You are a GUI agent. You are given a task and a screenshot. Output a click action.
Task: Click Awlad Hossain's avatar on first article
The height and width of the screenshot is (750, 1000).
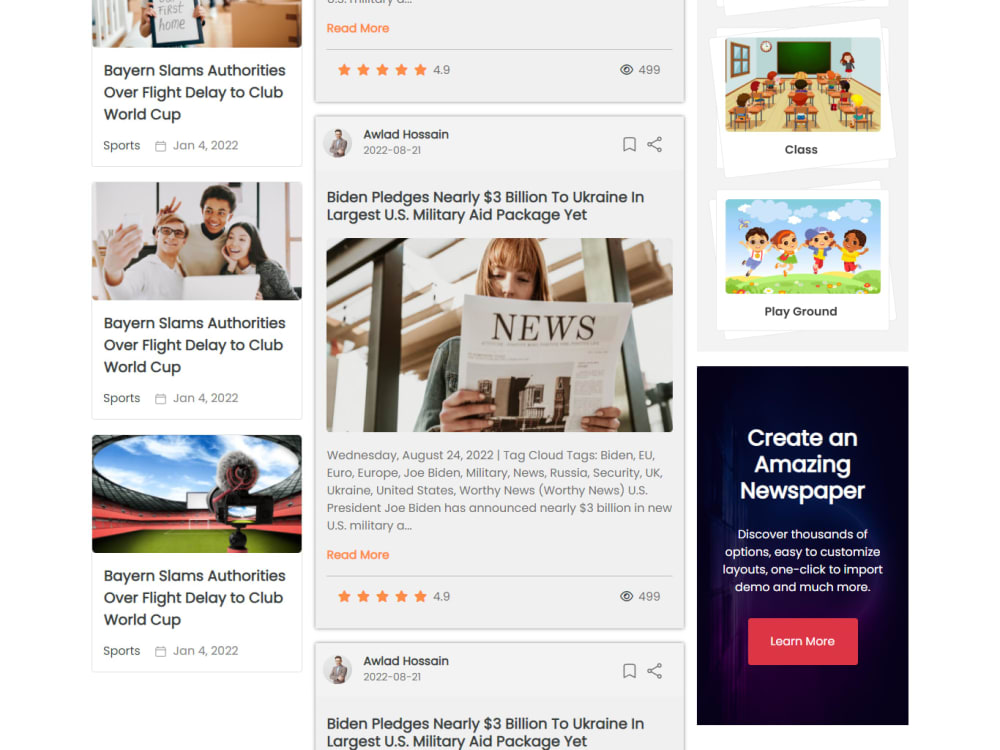point(338,143)
